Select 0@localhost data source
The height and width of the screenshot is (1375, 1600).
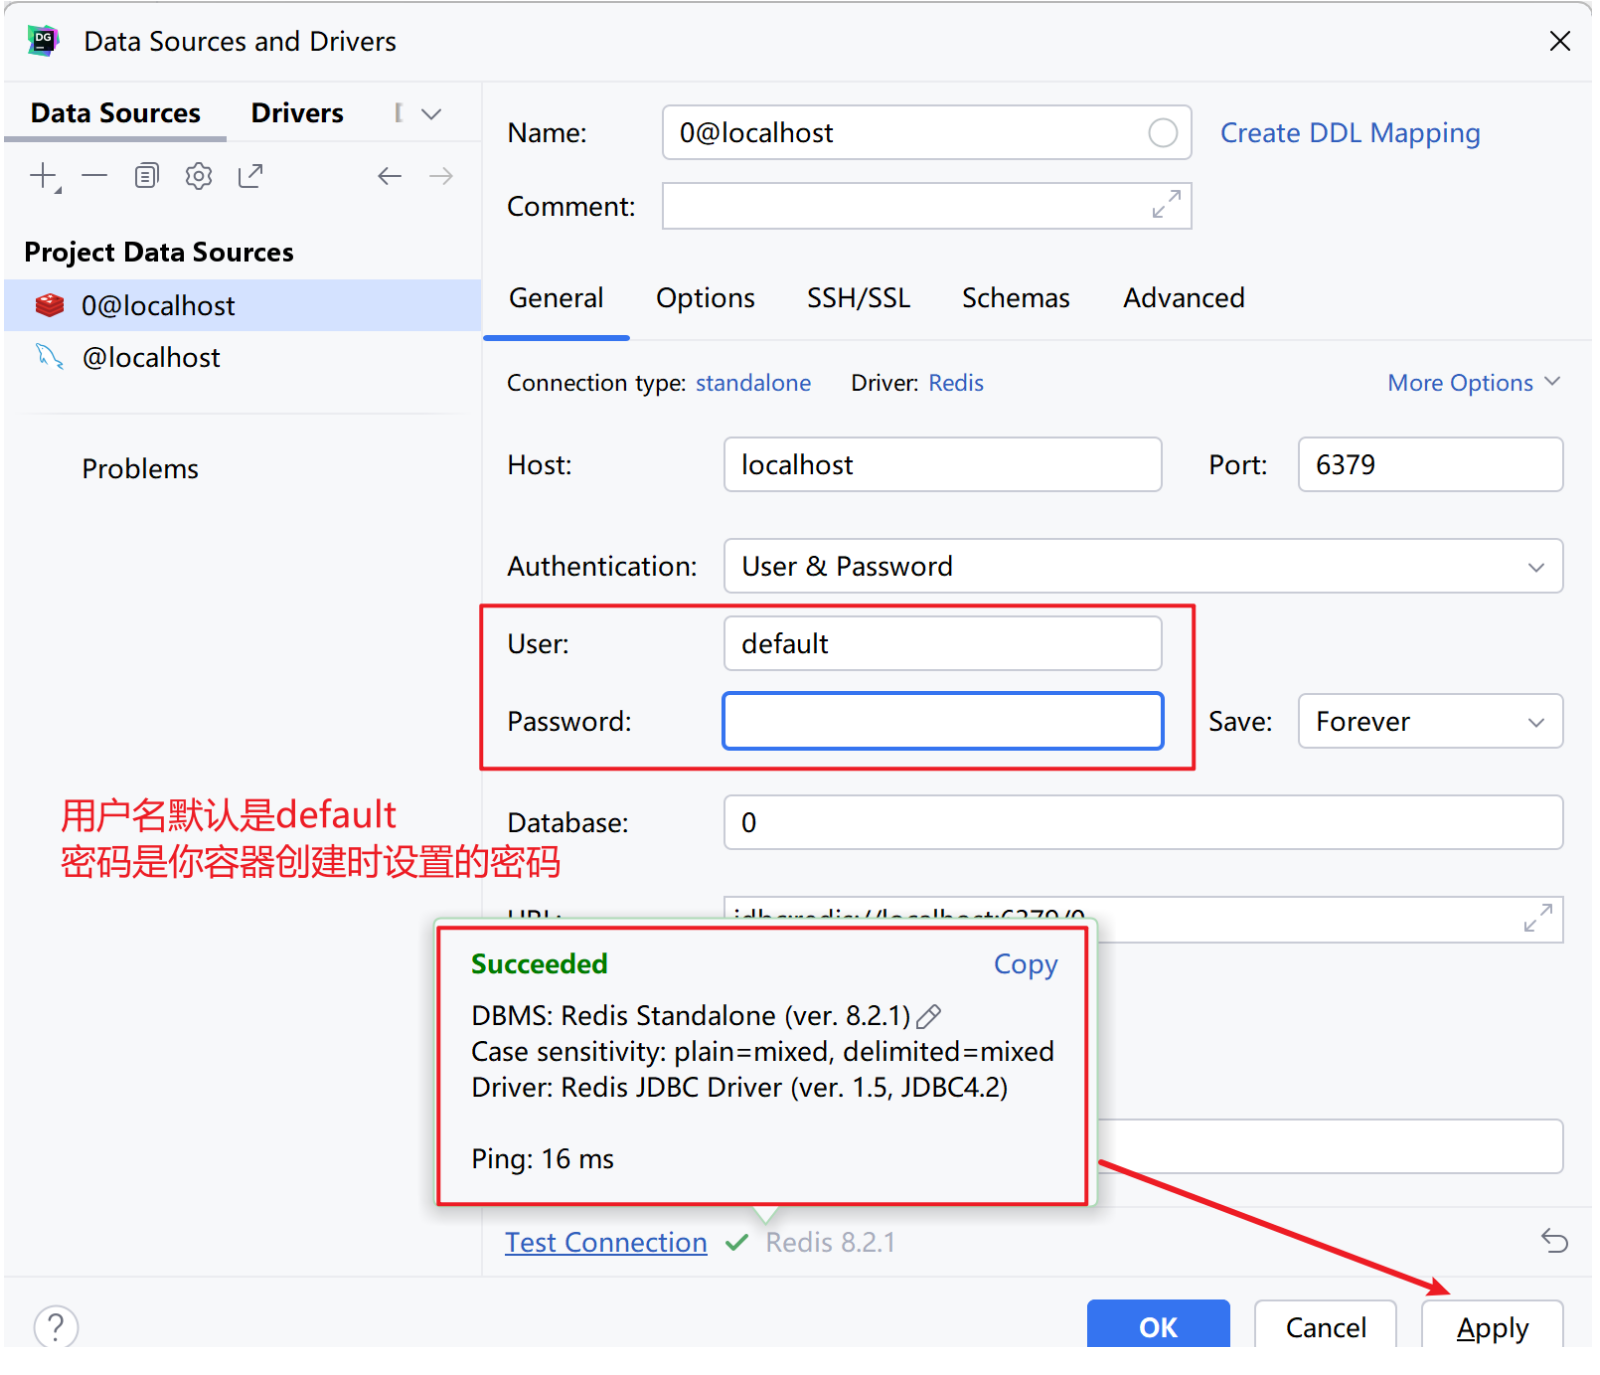(x=243, y=305)
